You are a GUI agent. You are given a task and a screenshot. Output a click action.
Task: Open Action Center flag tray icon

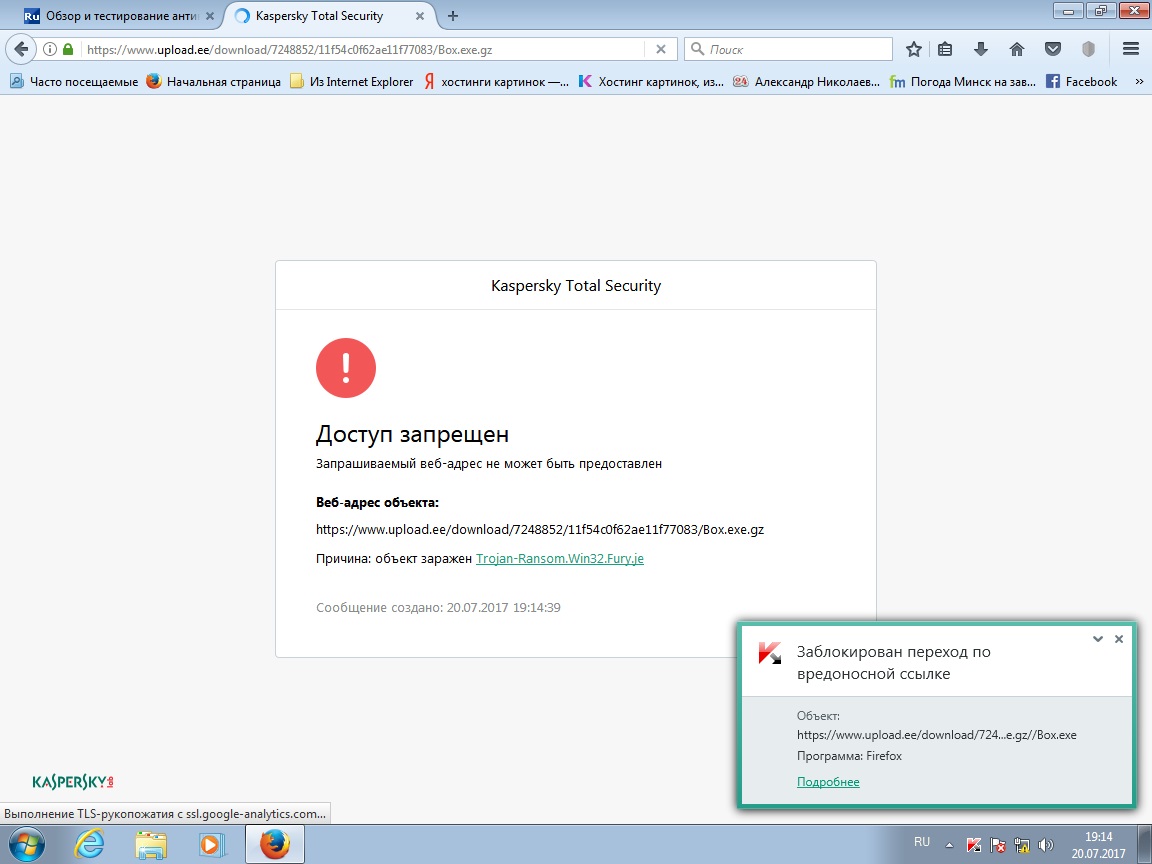point(998,845)
